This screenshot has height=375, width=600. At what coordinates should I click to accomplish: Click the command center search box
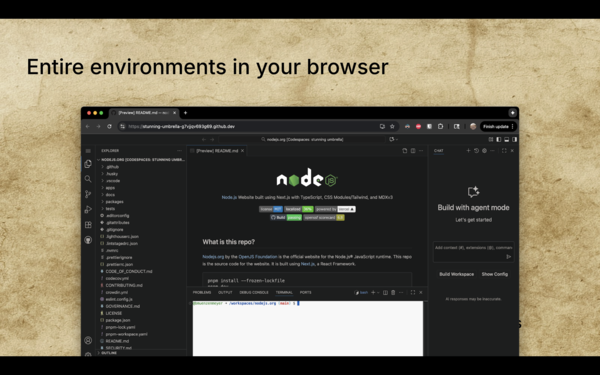(302, 139)
